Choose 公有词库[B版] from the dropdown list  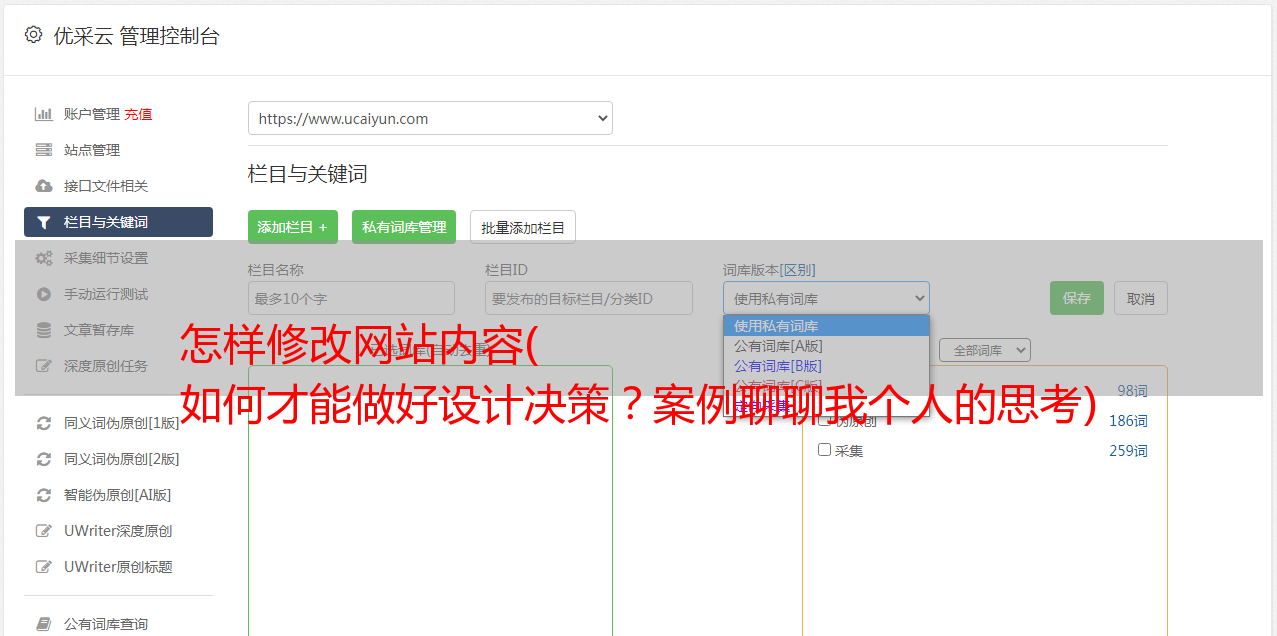(x=826, y=366)
